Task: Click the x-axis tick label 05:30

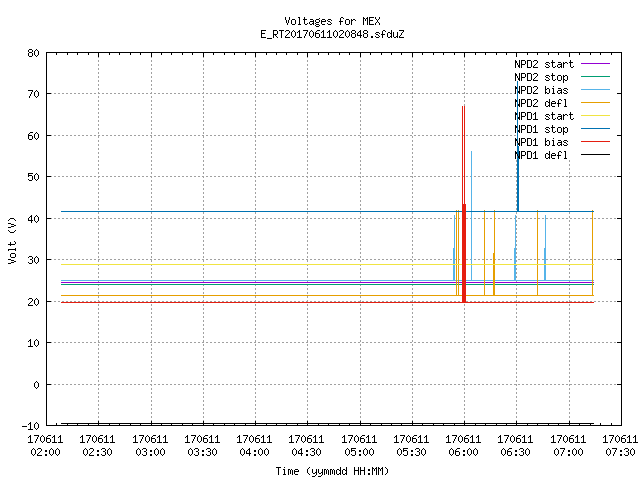Action: pos(411,452)
